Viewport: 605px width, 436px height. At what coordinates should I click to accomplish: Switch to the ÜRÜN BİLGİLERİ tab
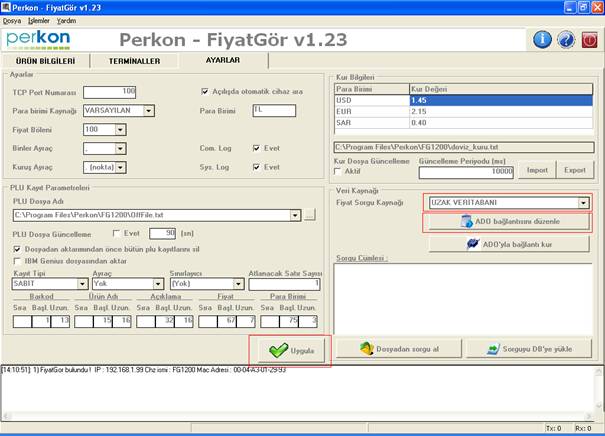[46, 61]
